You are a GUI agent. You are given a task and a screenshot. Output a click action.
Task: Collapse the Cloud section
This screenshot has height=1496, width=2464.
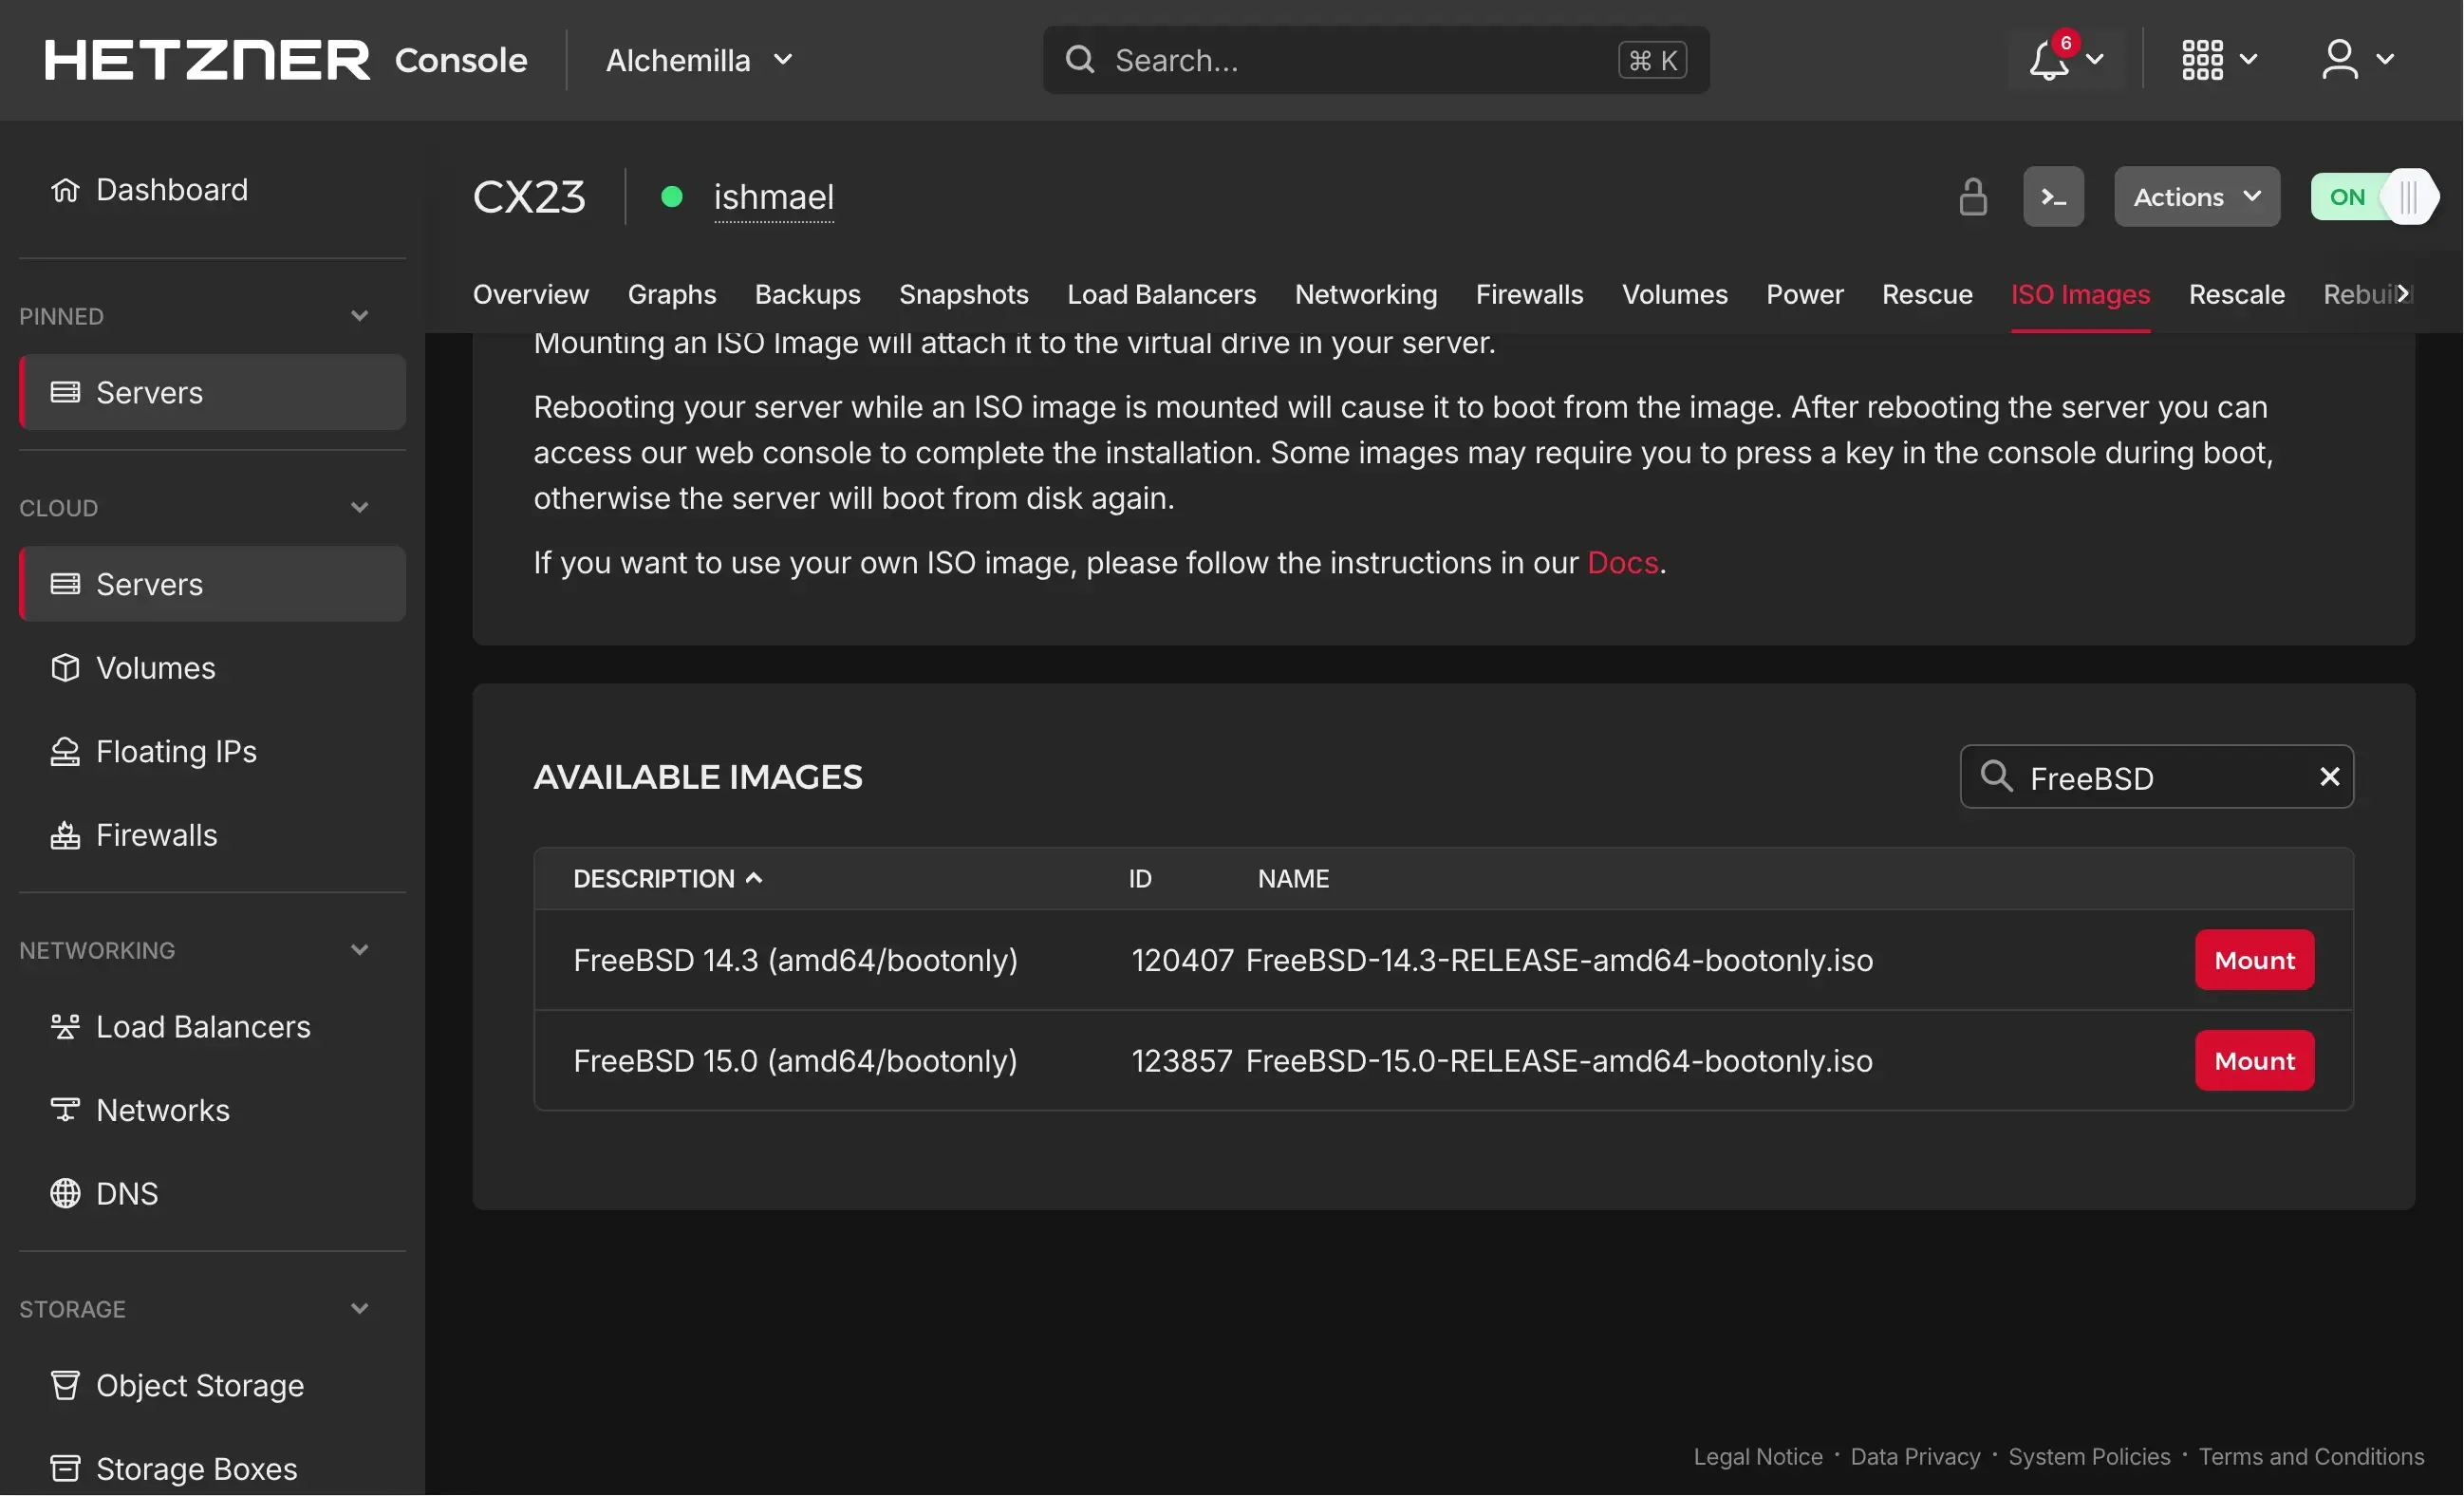click(359, 508)
